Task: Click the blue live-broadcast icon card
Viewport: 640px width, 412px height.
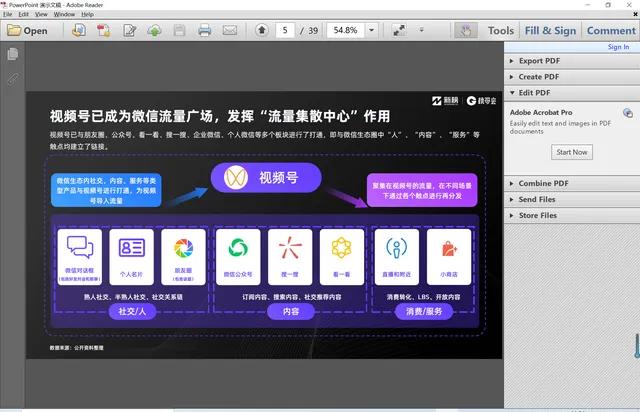Action: coord(397,257)
